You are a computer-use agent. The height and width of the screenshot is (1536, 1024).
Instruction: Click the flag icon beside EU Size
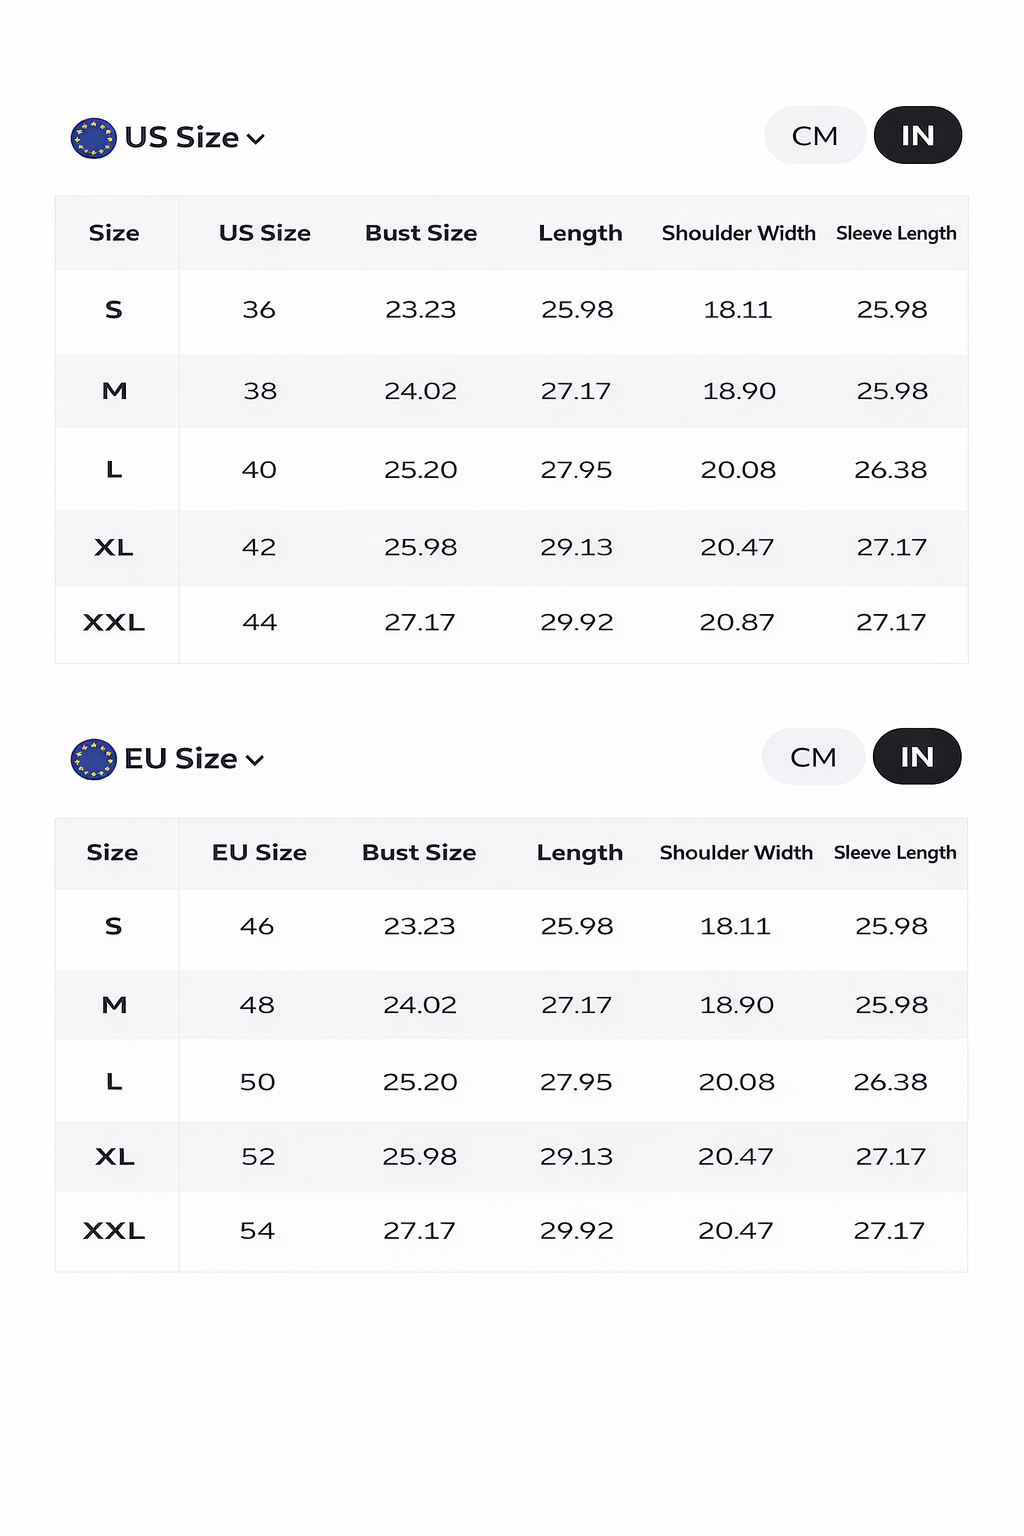[93, 759]
